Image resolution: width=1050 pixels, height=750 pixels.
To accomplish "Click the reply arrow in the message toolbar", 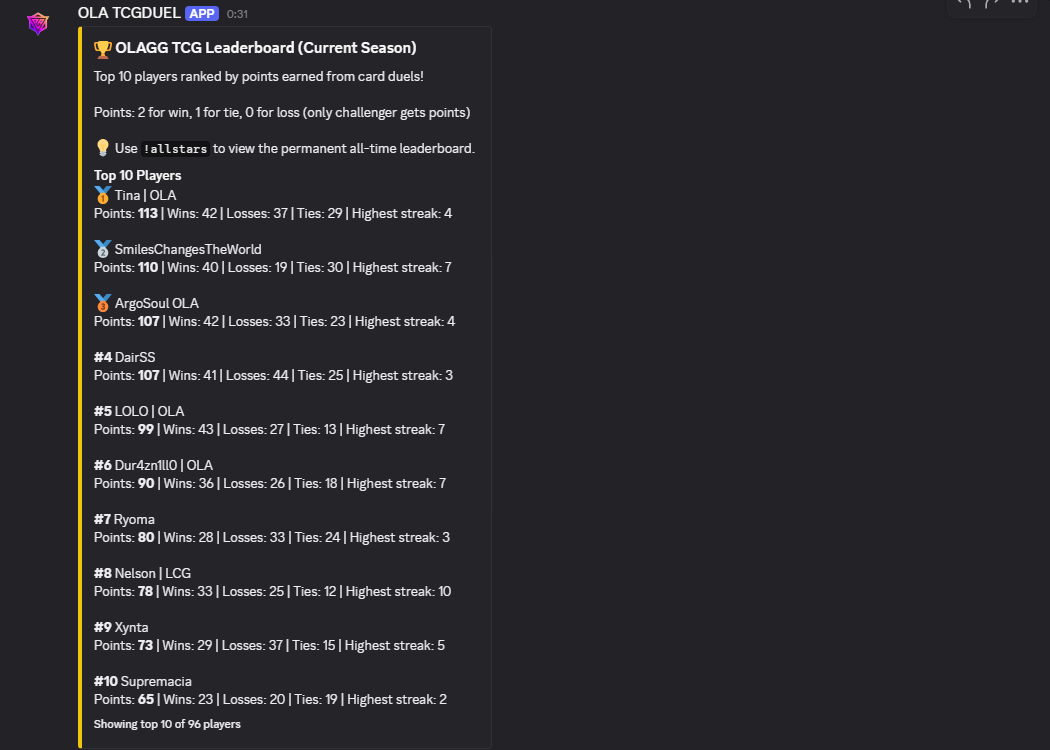I will pyautogui.click(x=965, y=3).
